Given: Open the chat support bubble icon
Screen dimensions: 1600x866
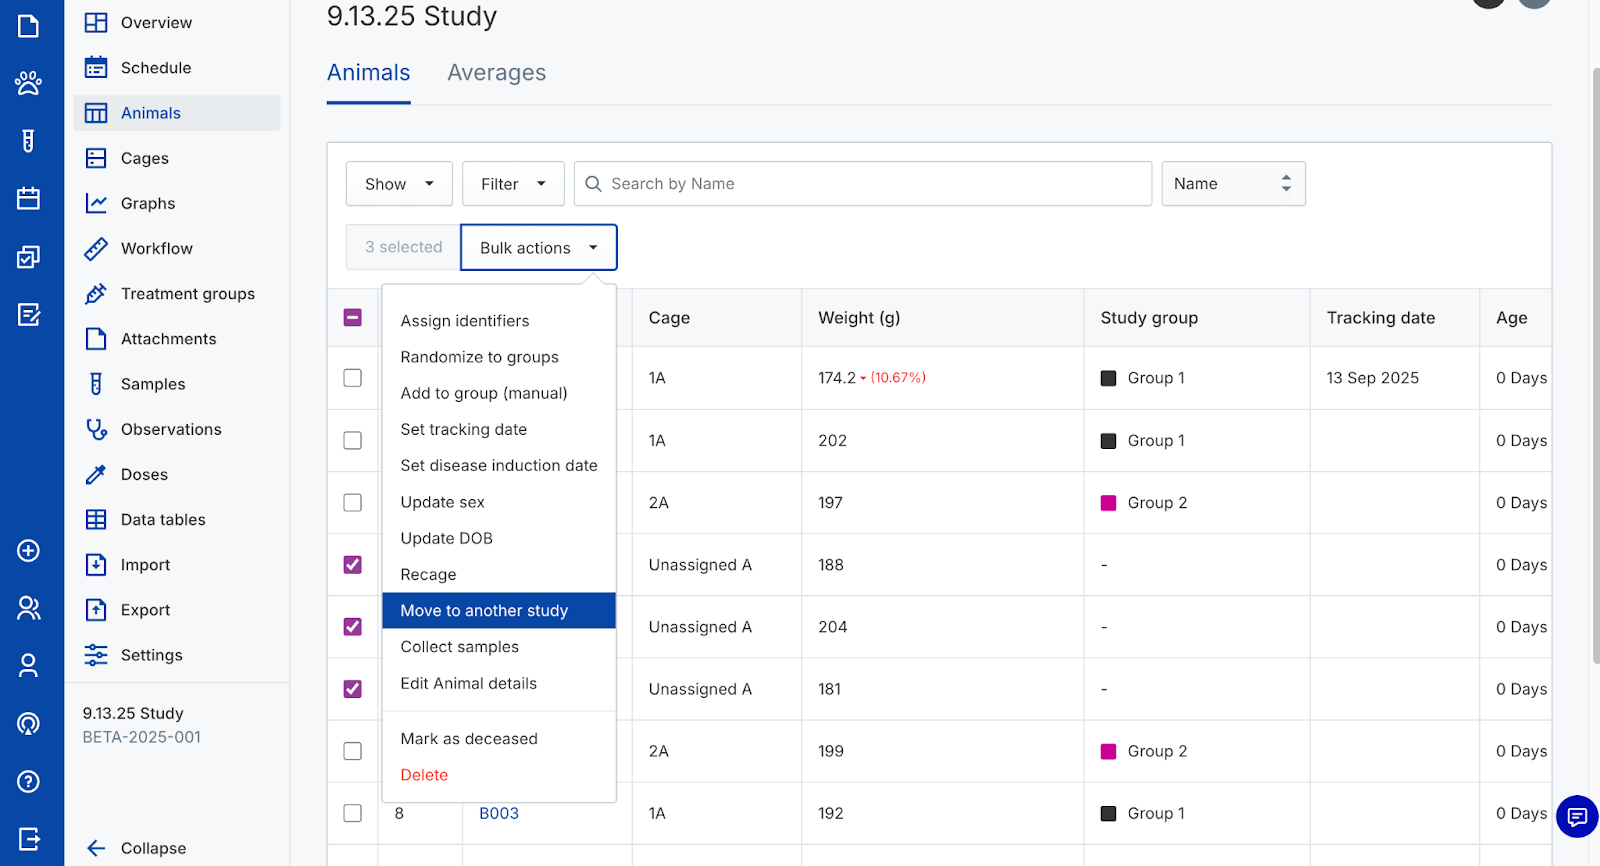Looking at the screenshot, I should [x=1577, y=817].
